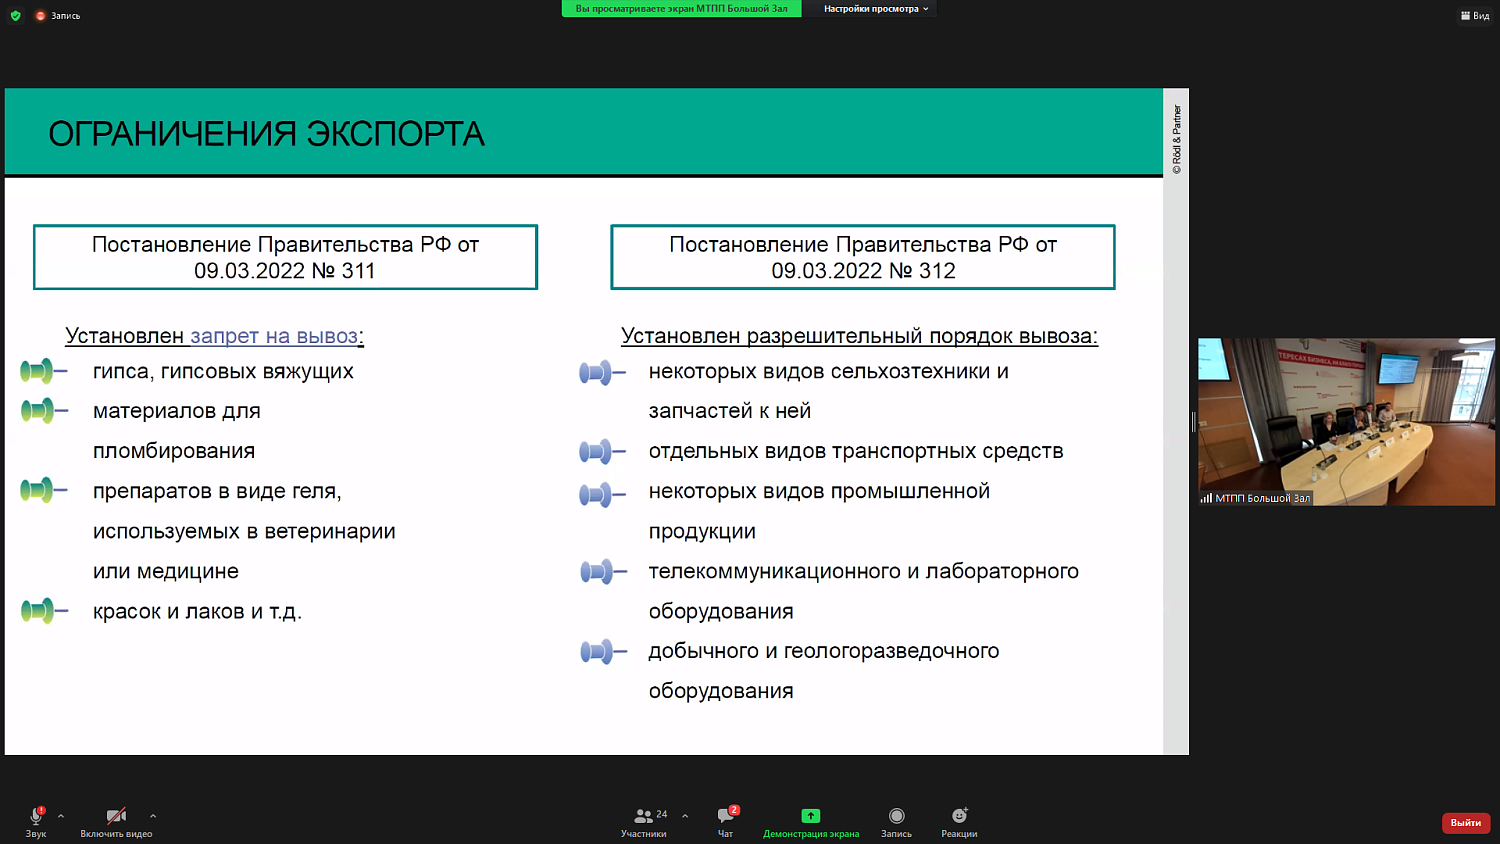This screenshot has width=1500, height=844.
Task: Click the 'запрет на вывоз' hyperlink
Action: 274,336
